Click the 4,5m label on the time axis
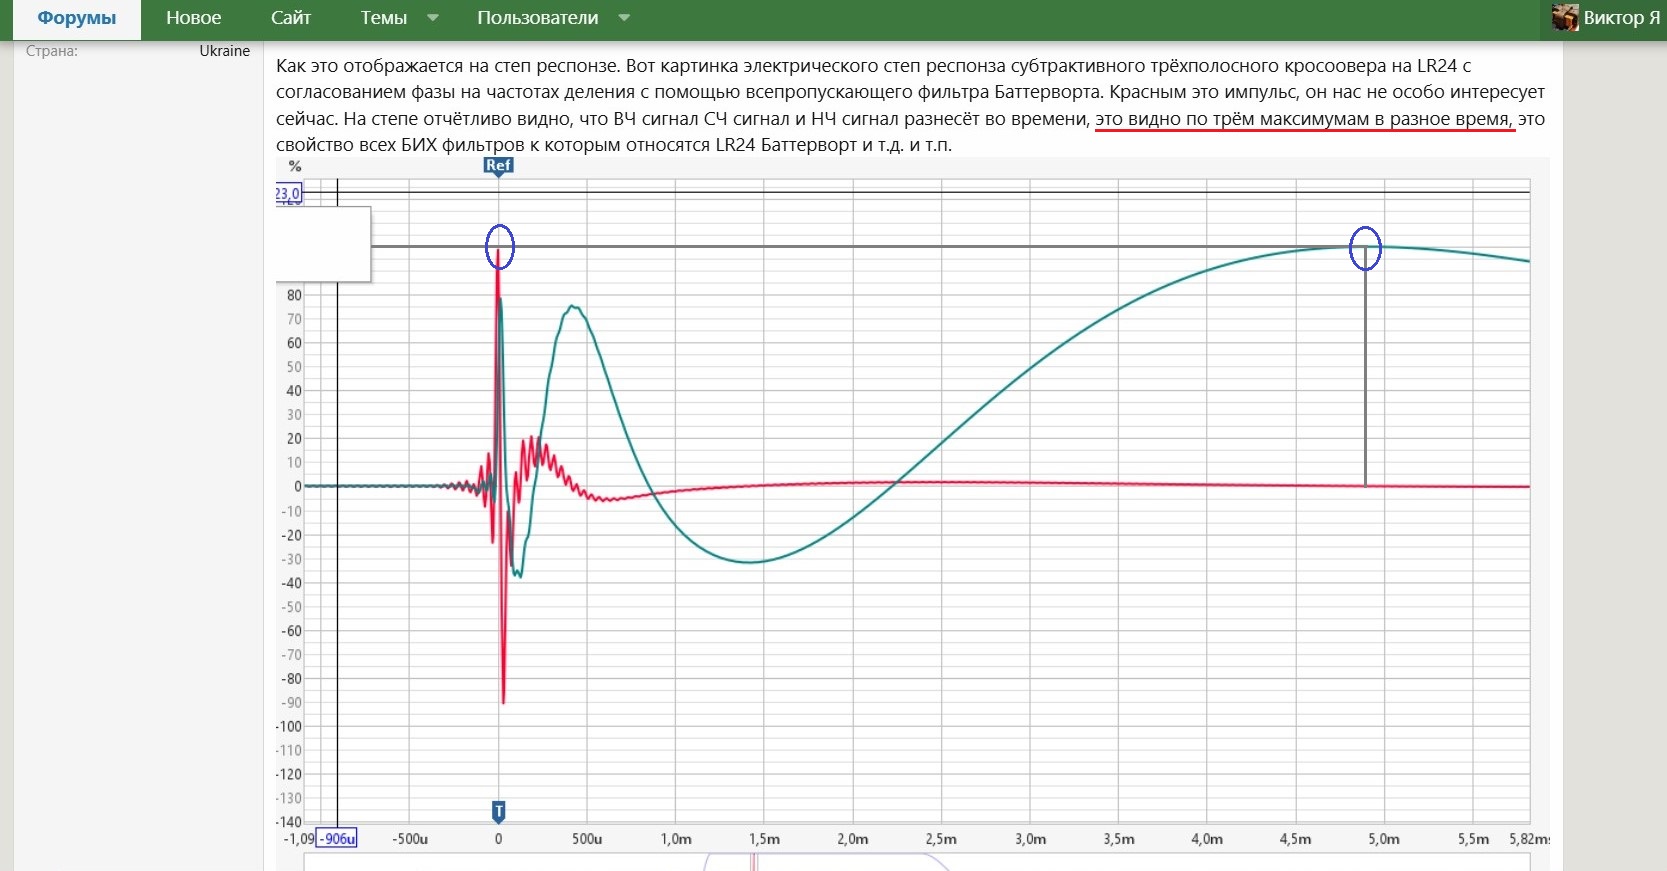1667x871 pixels. [1296, 839]
